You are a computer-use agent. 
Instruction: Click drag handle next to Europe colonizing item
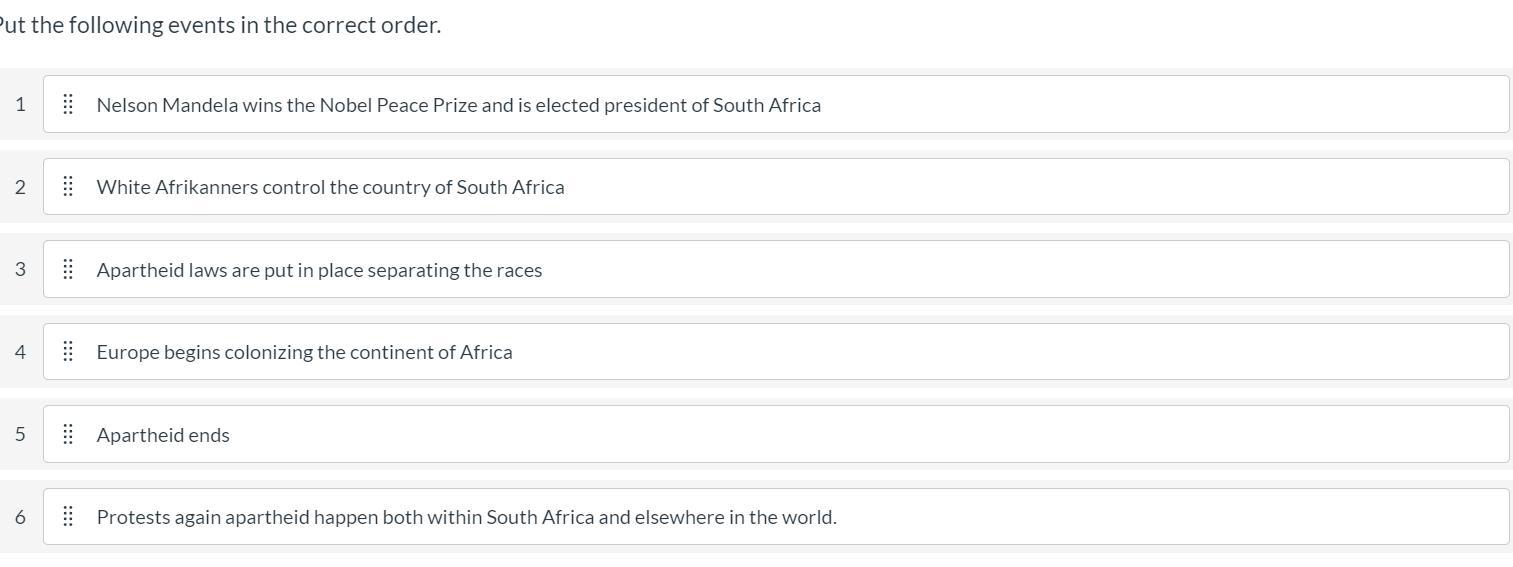68,352
